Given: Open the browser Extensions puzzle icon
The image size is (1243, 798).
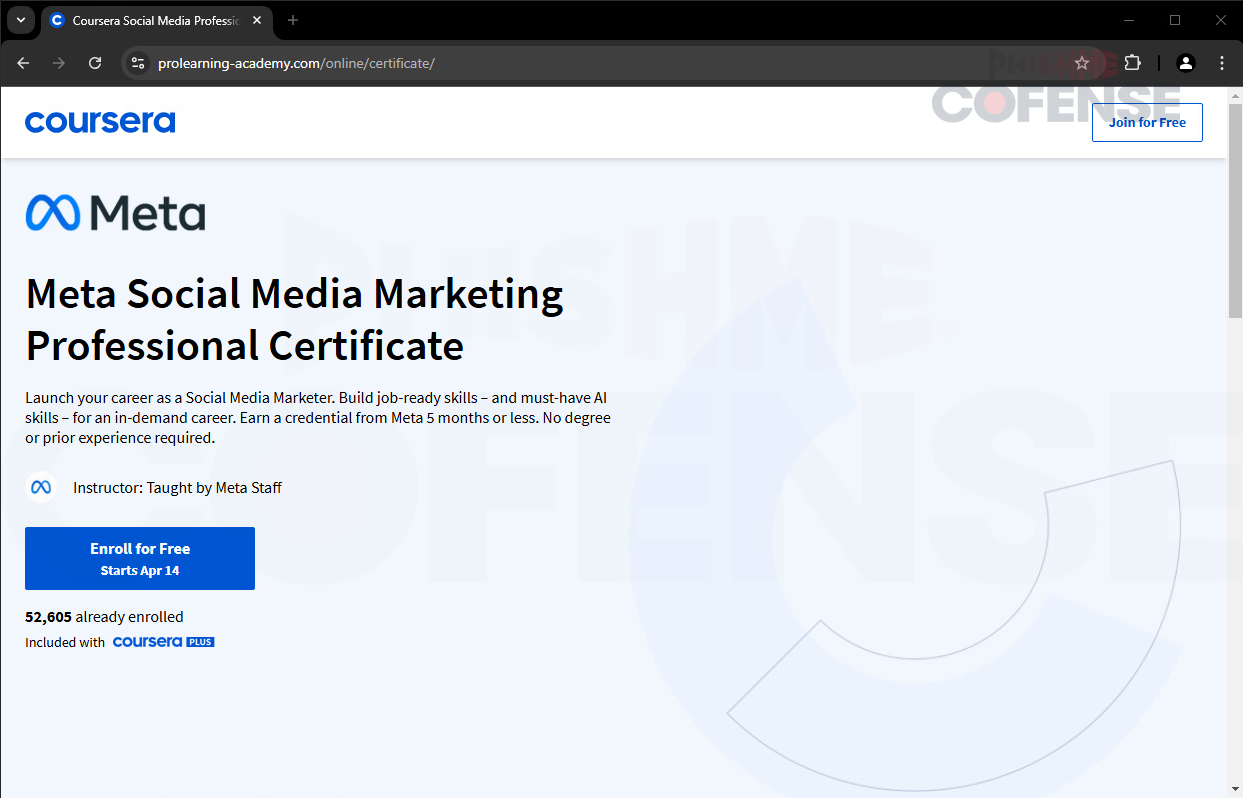Looking at the screenshot, I should (1132, 63).
